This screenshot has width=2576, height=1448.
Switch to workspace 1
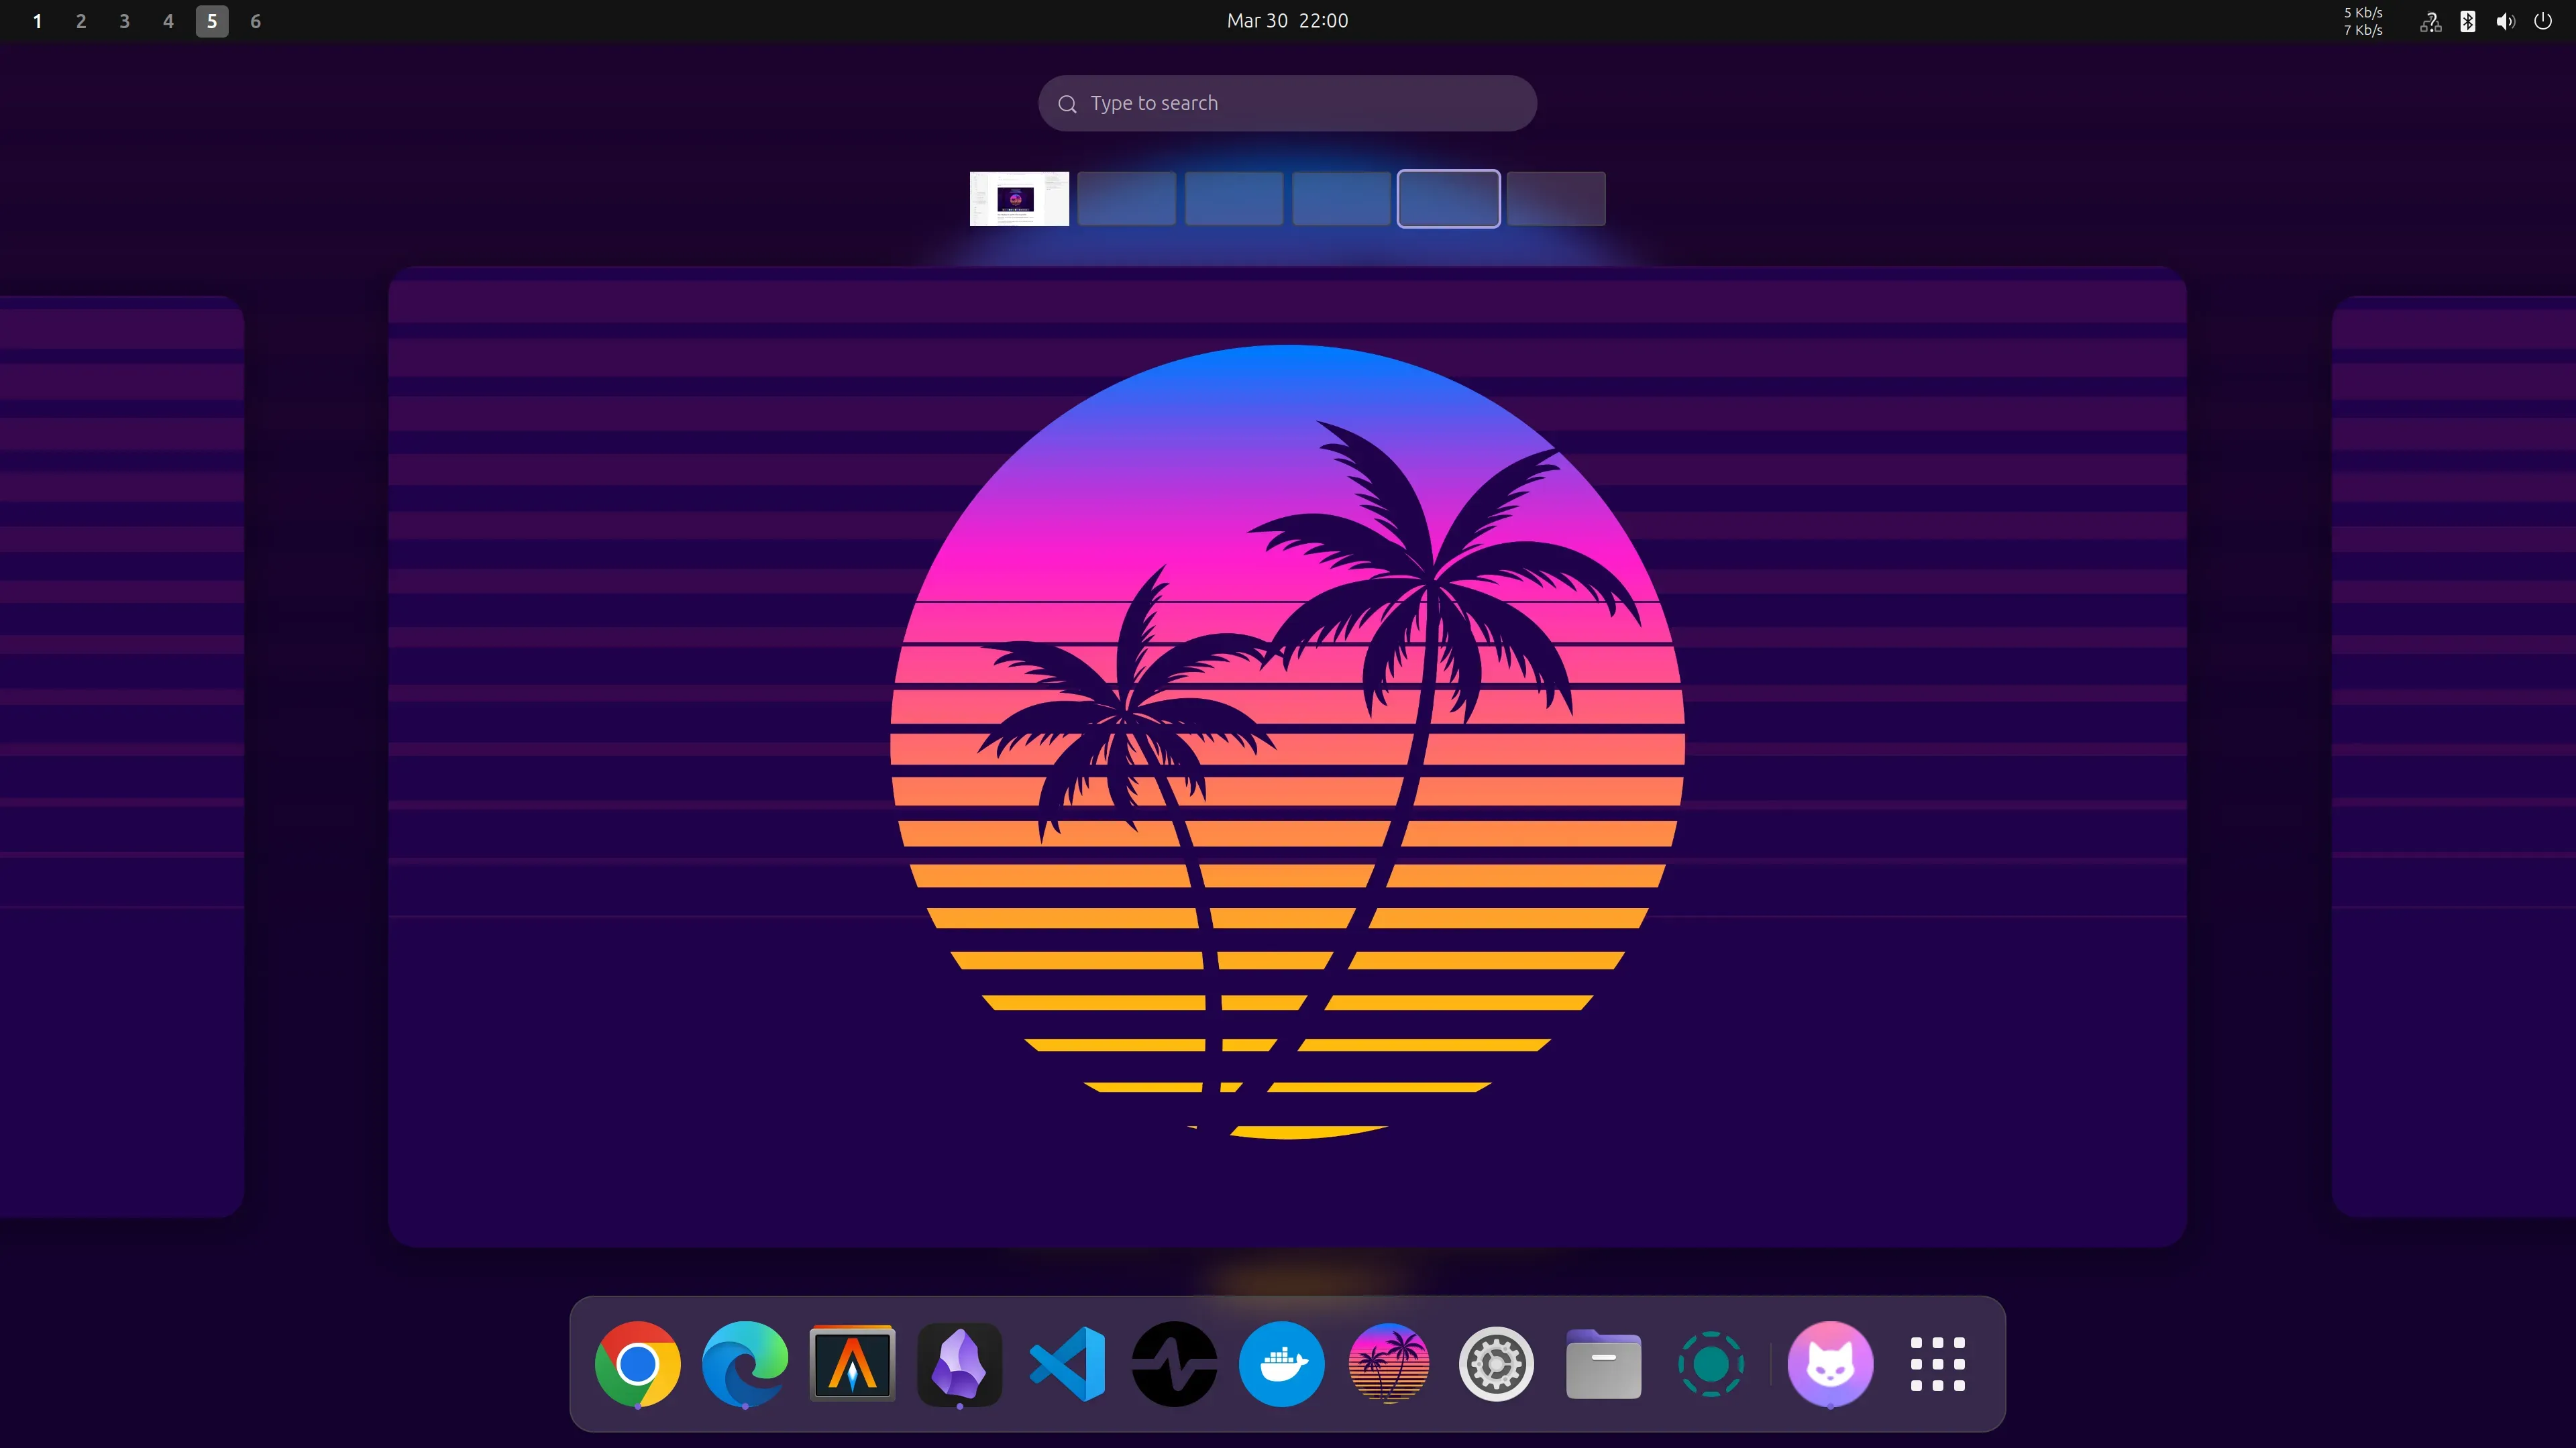tap(38, 20)
